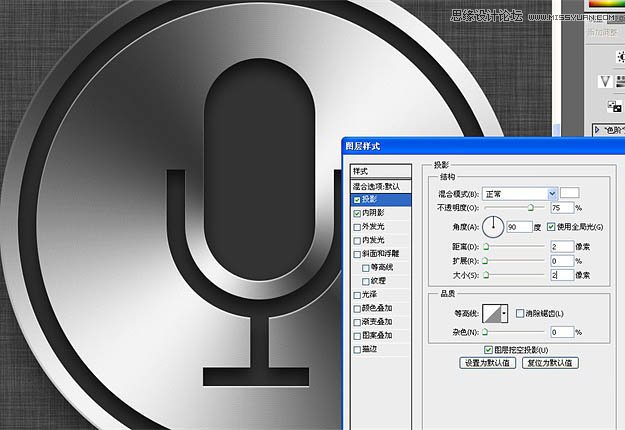Image resolution: width=625 pixels, height=430 pixels.
Task: Uncheck 使用全局光 use global light
Action: coord(551,227)
